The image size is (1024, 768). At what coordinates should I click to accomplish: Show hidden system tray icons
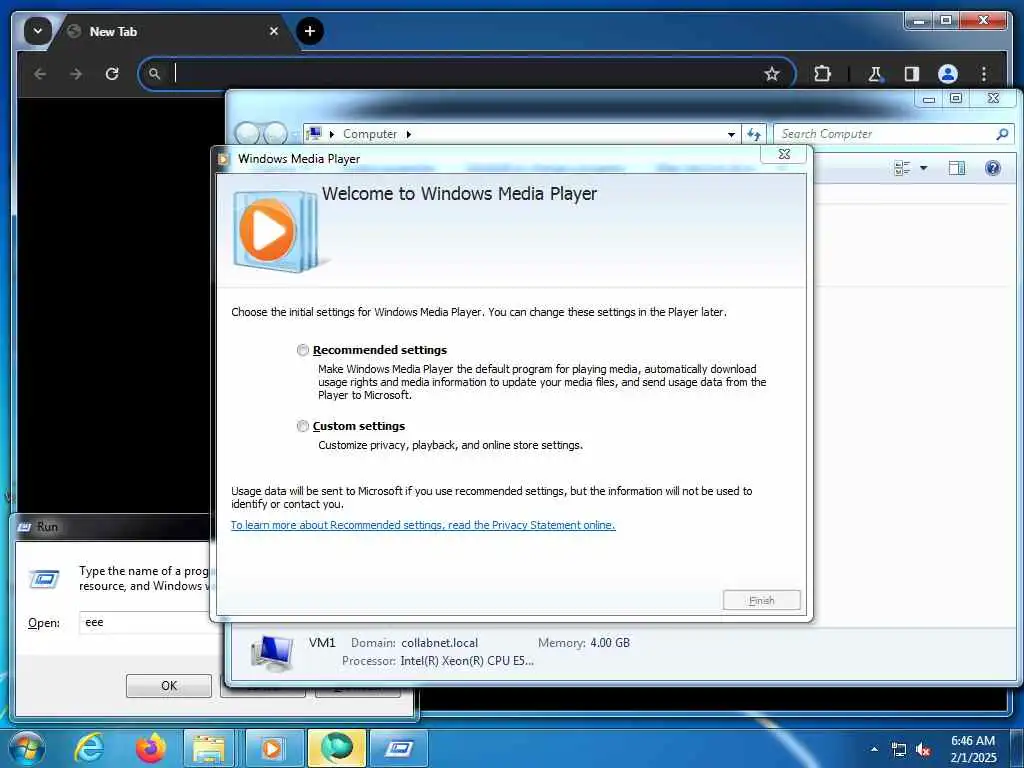point(874,749)
